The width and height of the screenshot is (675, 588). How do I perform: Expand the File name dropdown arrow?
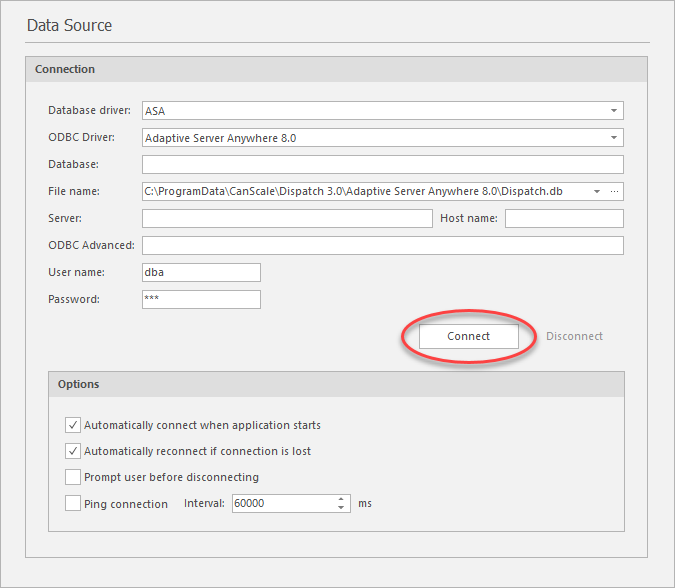tap(597, 191)
